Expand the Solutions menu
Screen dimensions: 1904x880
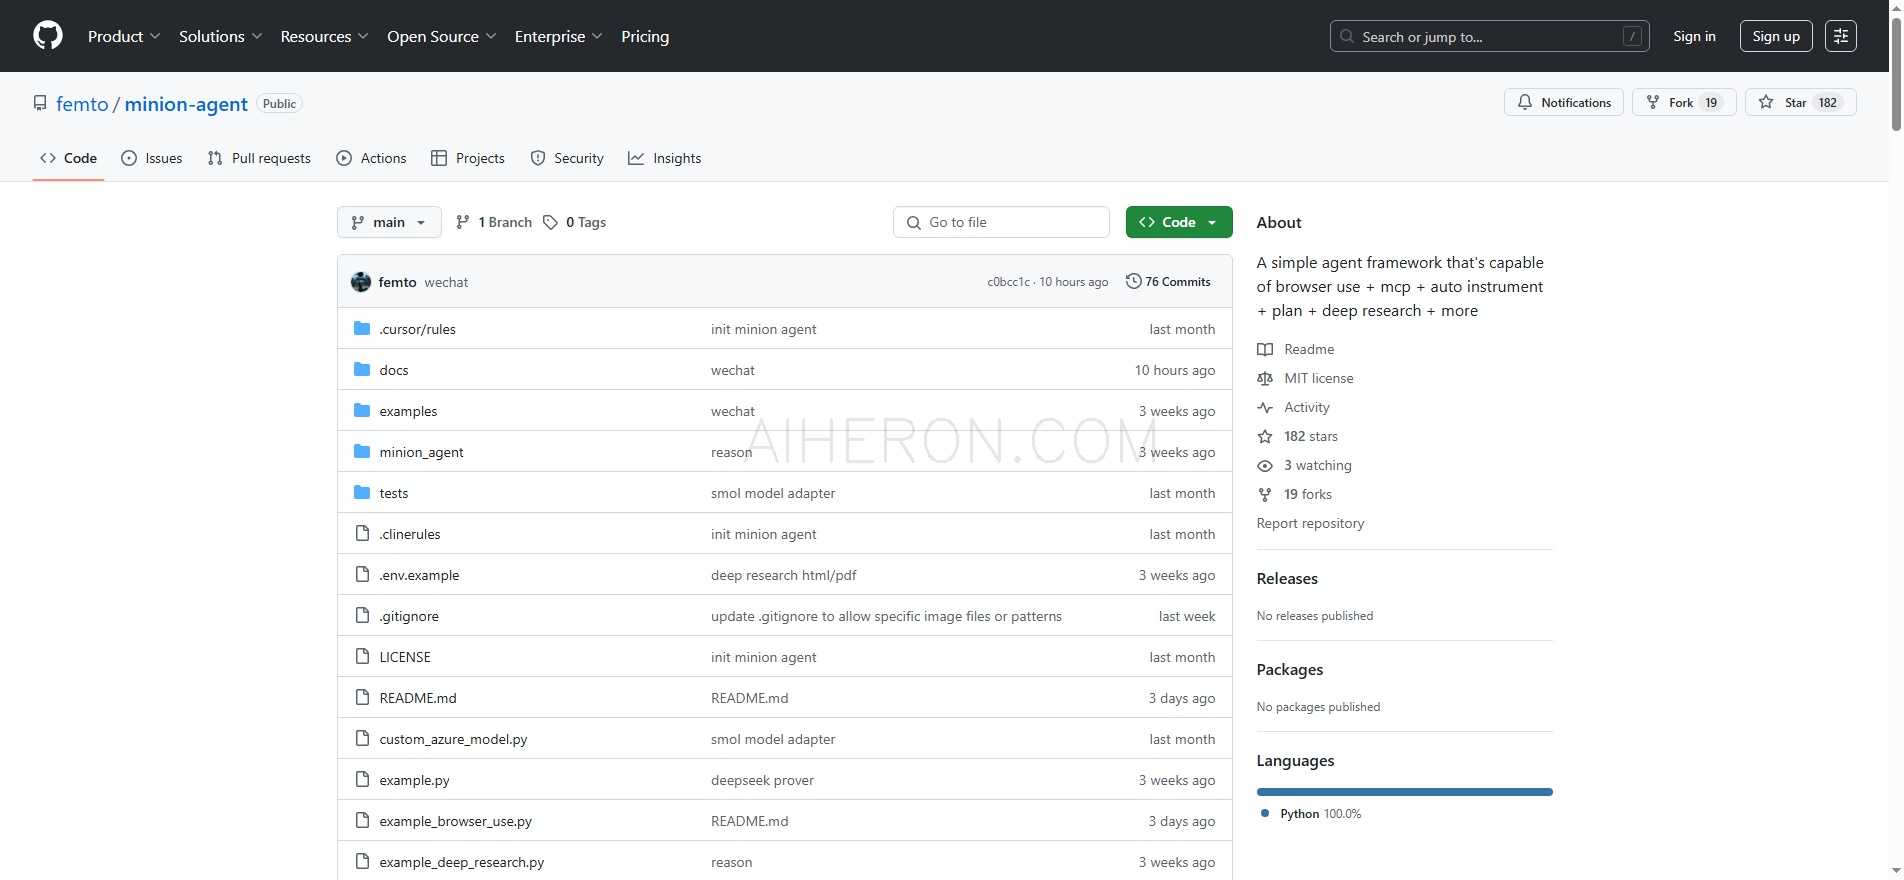220,36
